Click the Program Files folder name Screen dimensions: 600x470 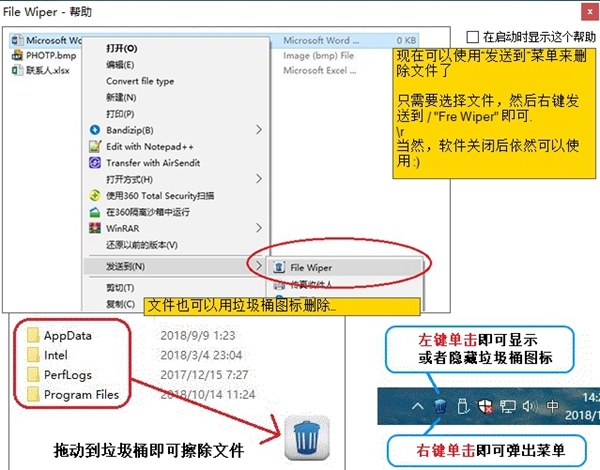coord(82,395)
